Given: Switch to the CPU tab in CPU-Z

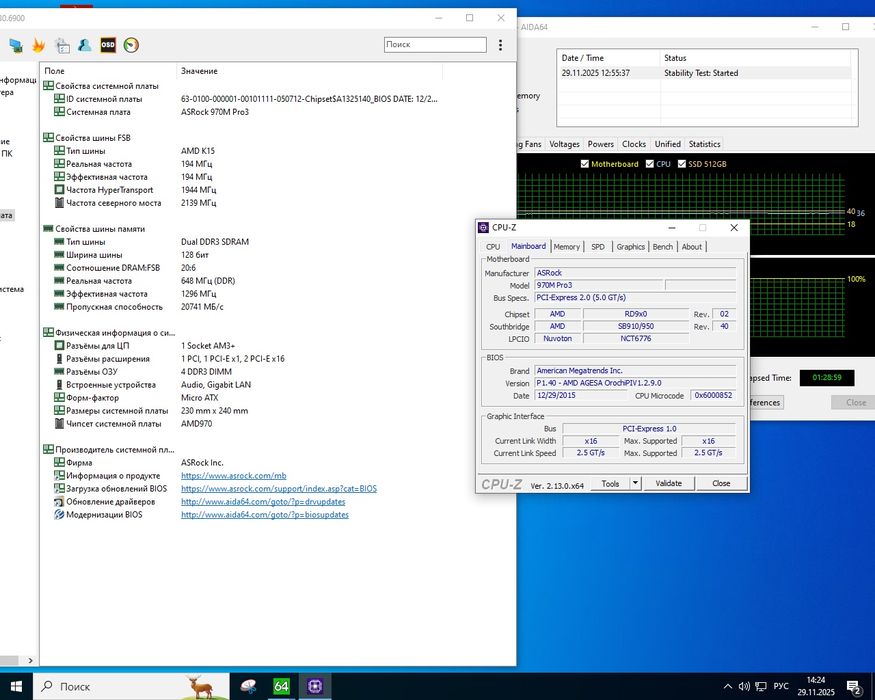Looking at the screenshot, I should (493, 247).
